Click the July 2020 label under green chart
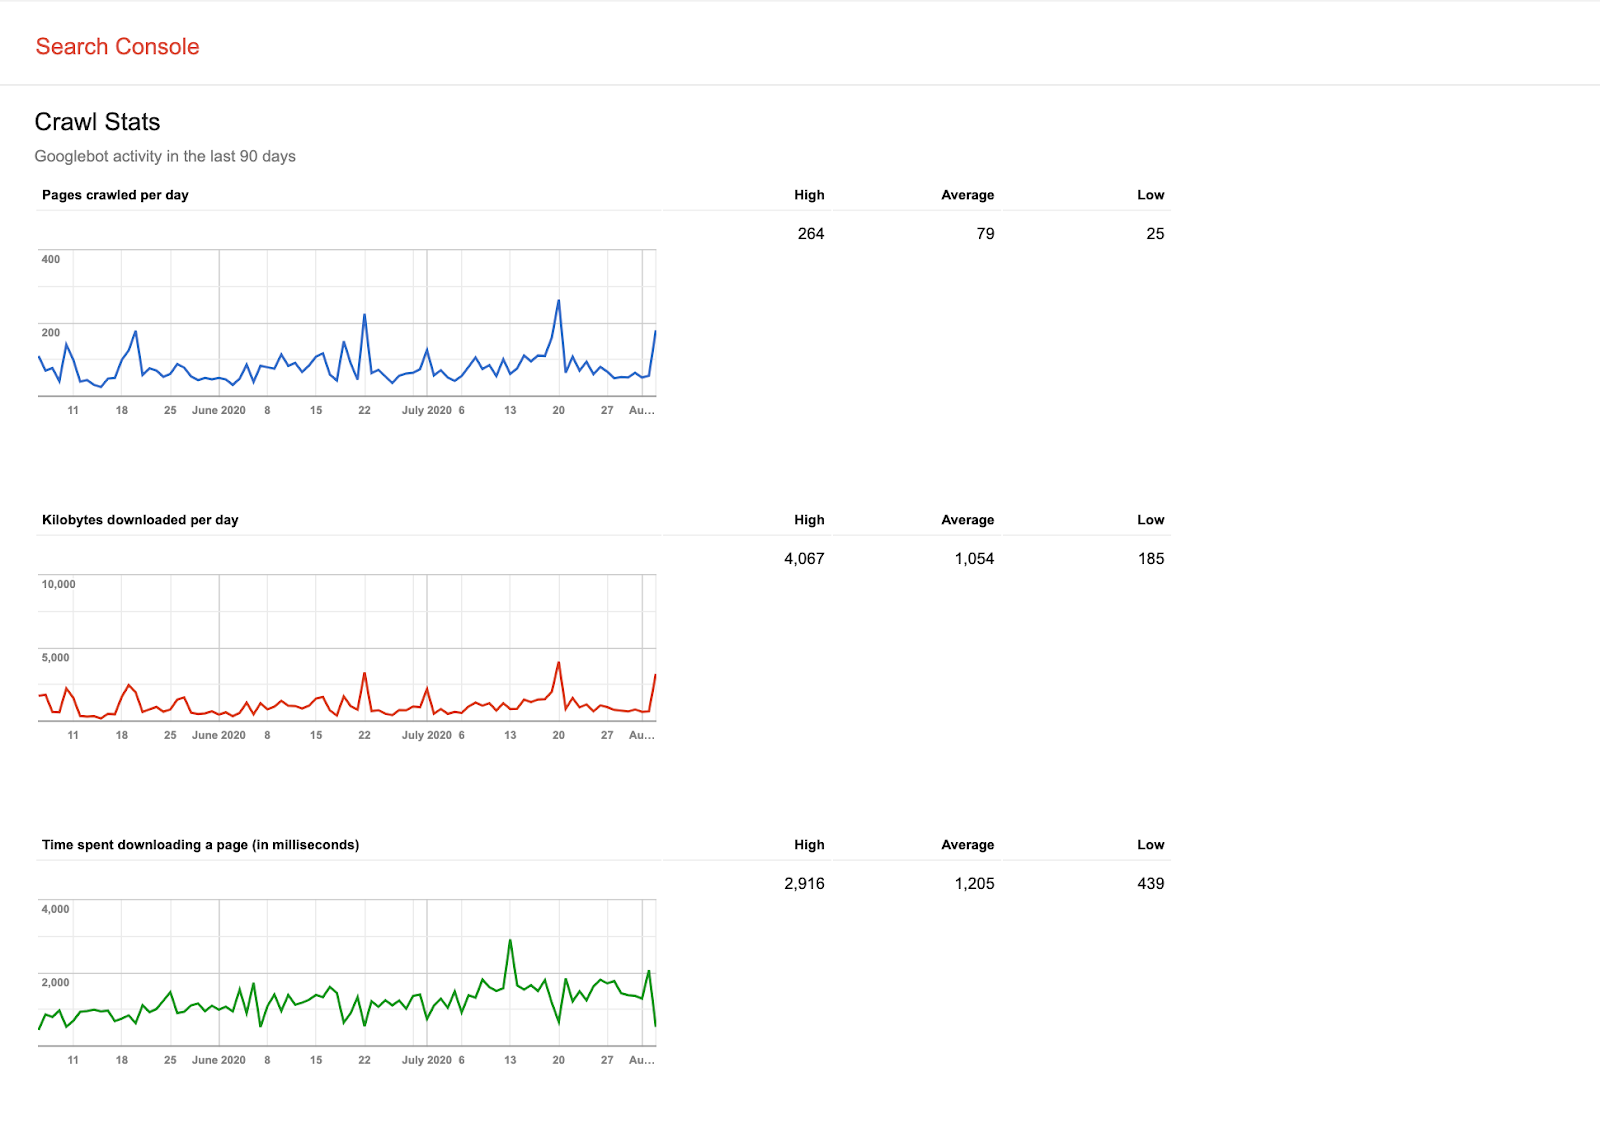This screenshot has width=1600, height=1143. coord(427,1060)
